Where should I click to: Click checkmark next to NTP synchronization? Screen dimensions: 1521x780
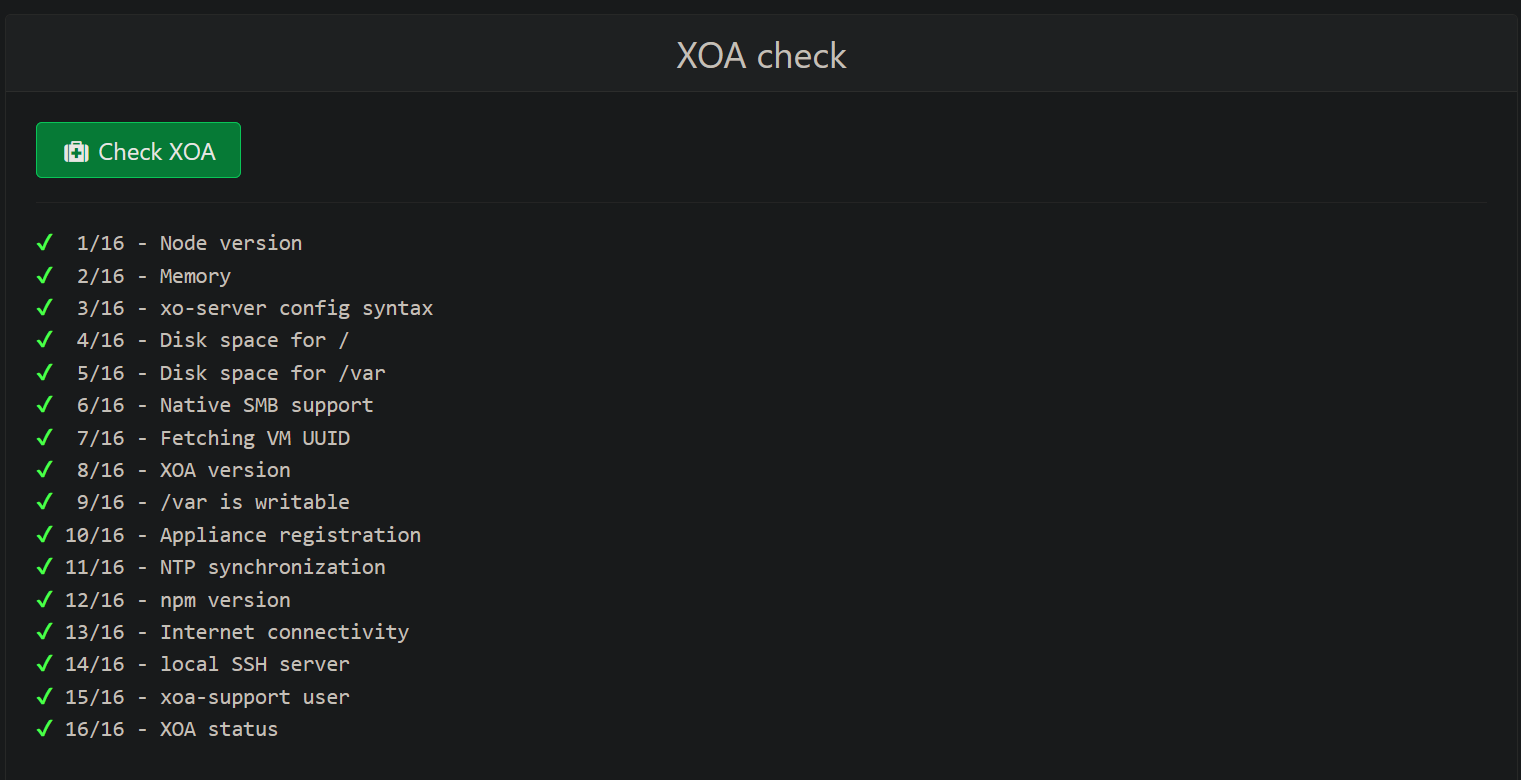coord(44,567)
